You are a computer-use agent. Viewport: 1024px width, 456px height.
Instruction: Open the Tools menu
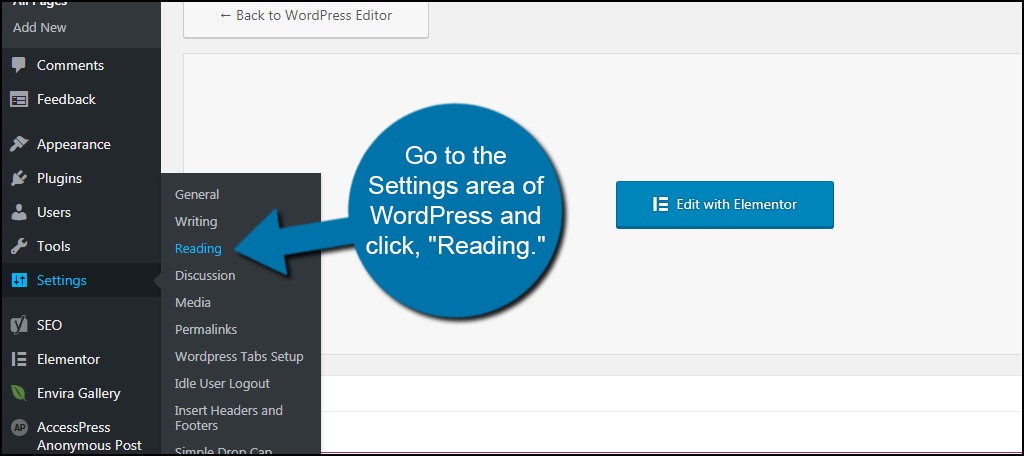point(80,246)
